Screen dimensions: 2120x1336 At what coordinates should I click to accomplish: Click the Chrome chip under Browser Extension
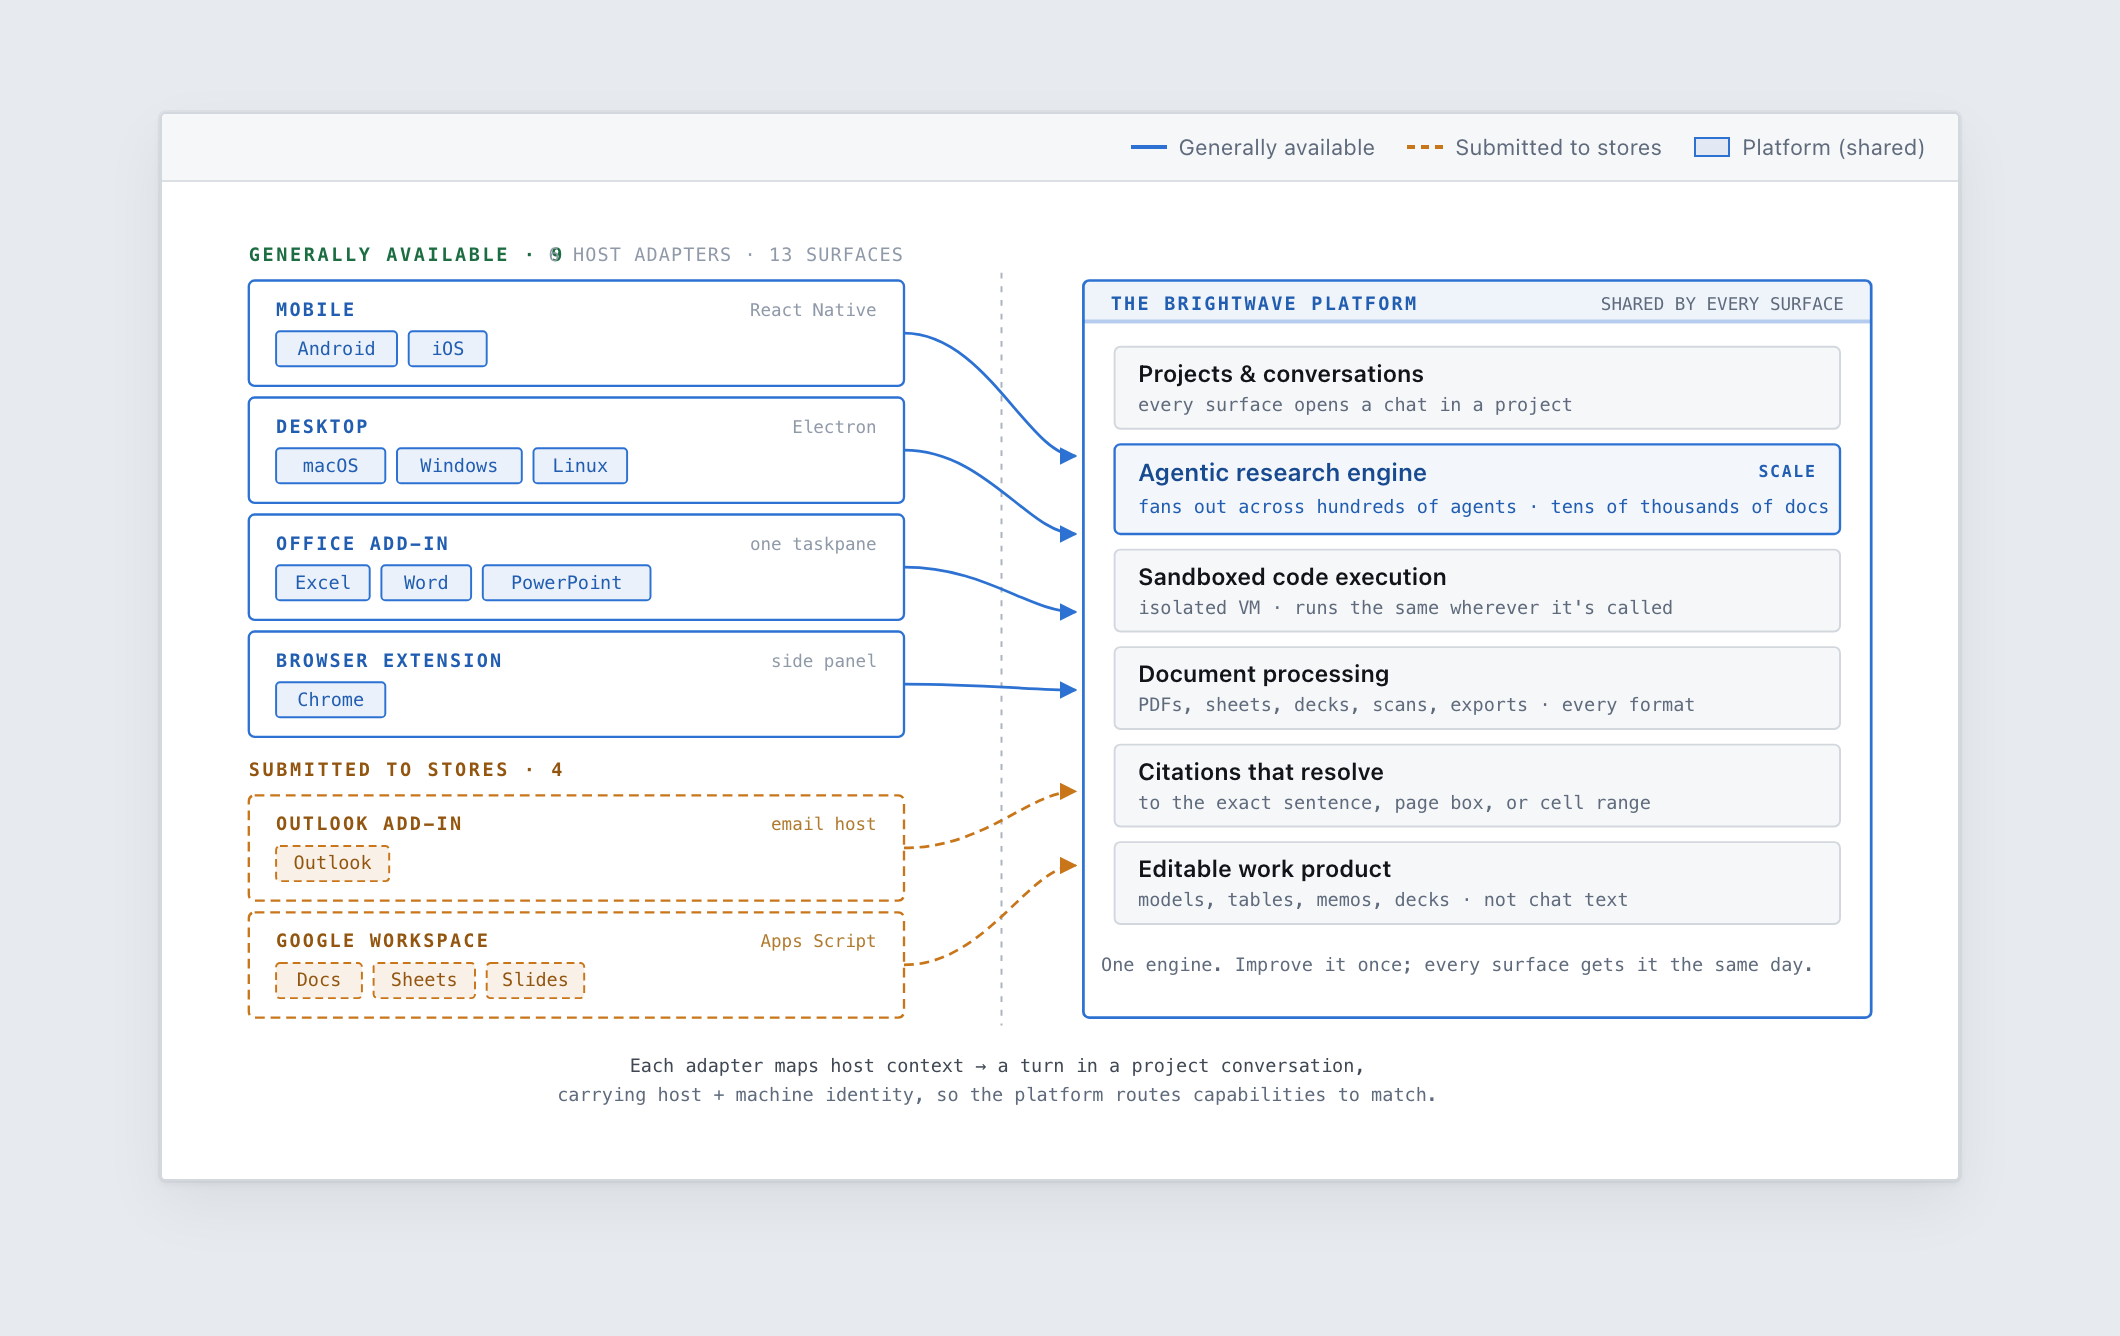click(x=330, y=700)
